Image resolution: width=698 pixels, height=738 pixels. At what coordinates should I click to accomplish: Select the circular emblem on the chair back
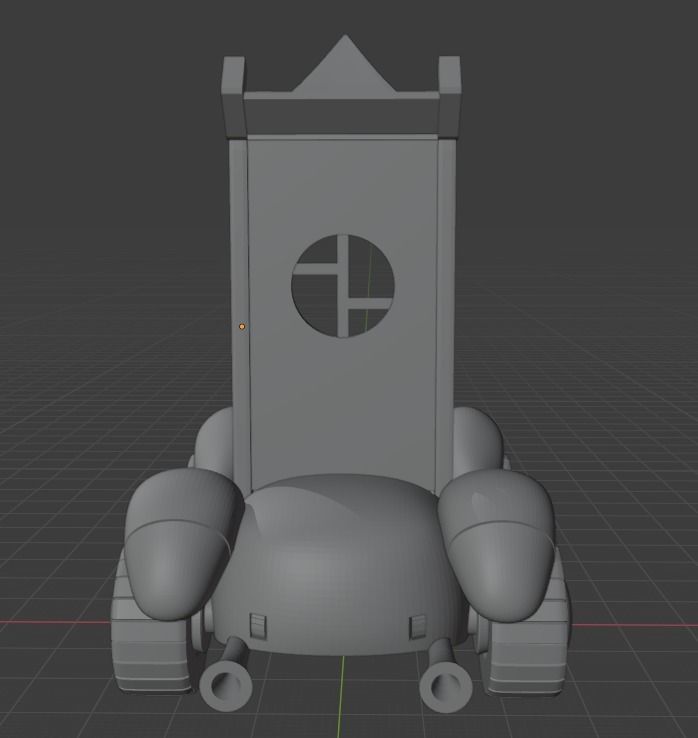pos(343,286)
